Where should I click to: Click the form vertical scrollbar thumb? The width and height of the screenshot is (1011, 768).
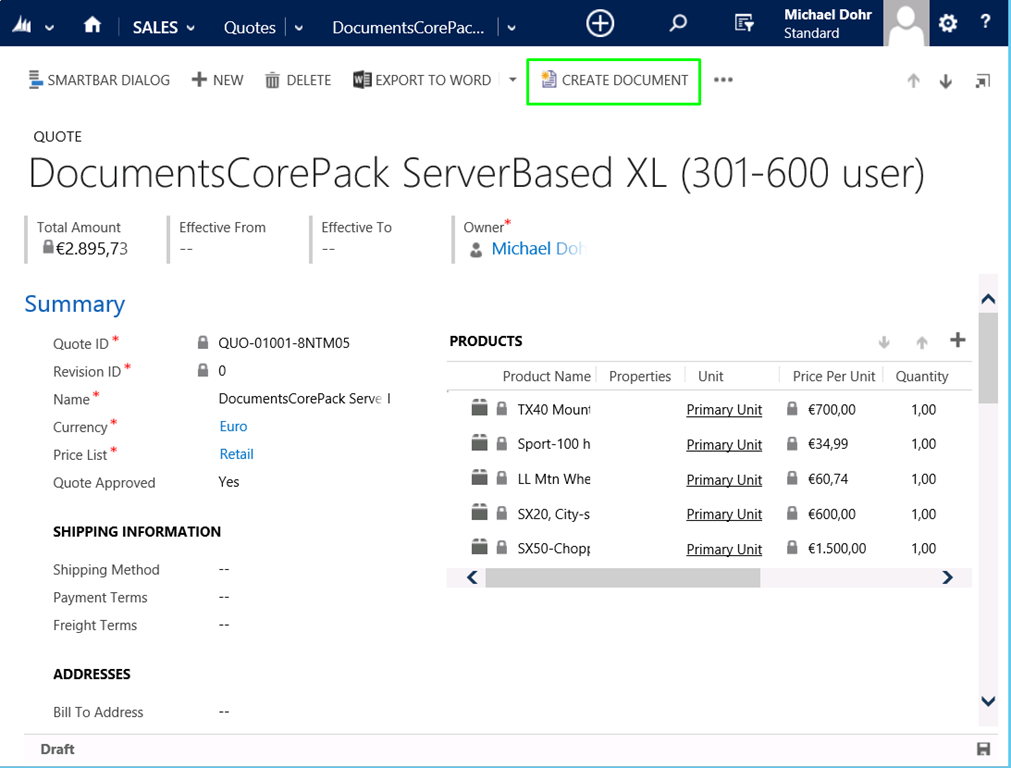click(x=988, y=358)
